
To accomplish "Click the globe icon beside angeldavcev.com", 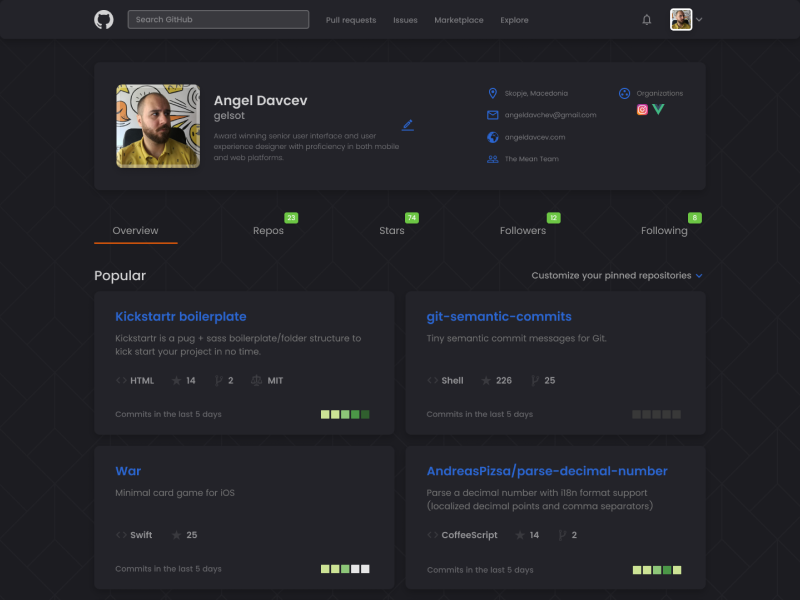I will point(491,137).
